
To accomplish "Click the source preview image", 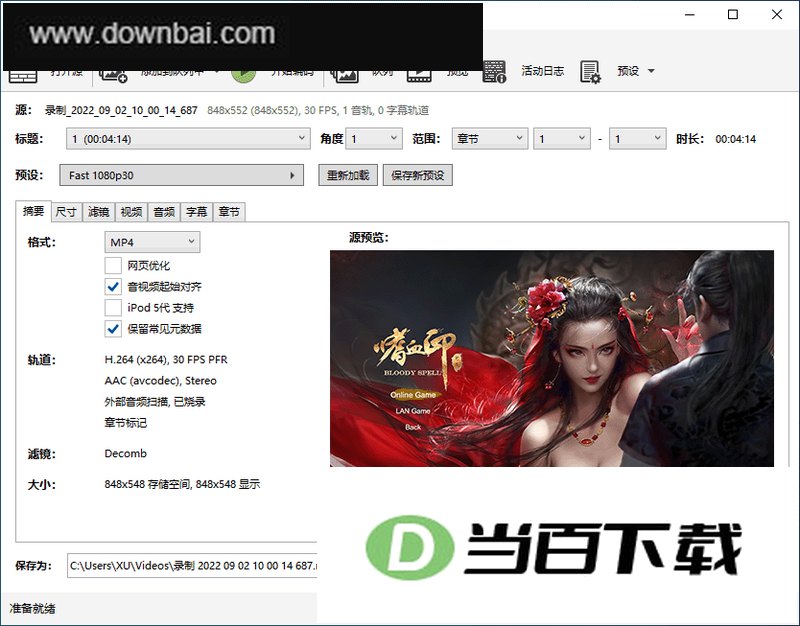I will click(552, 358).
